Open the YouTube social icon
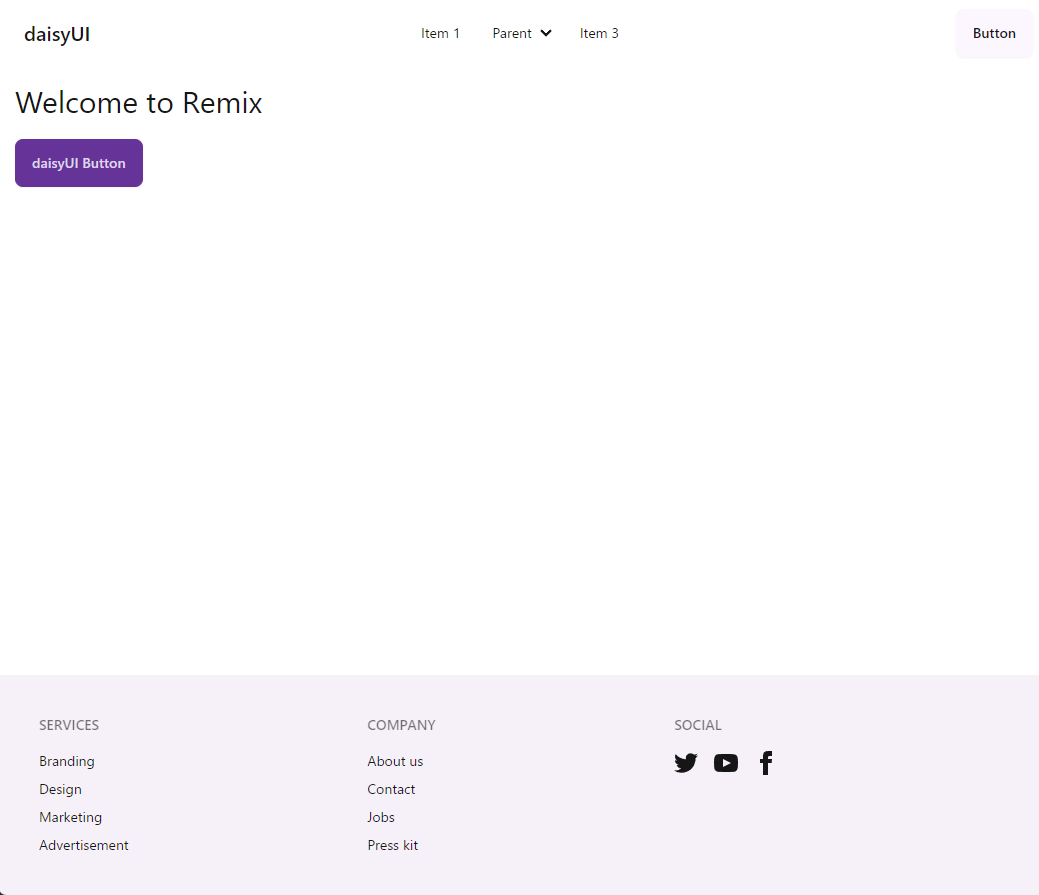 (726, 763)
